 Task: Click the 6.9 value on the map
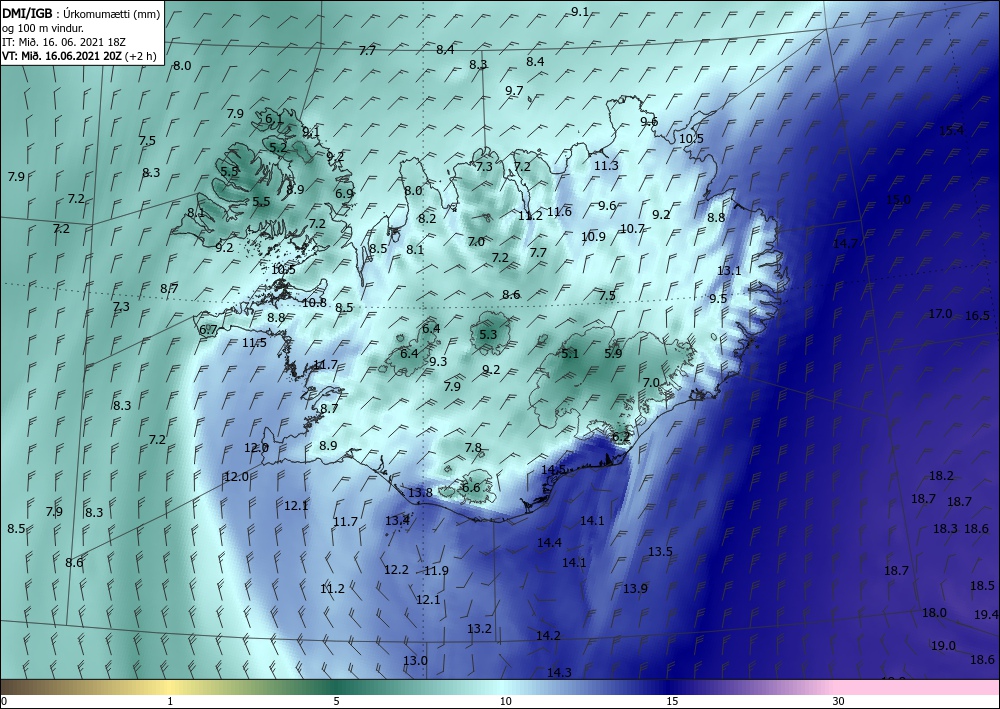(344, 193)
